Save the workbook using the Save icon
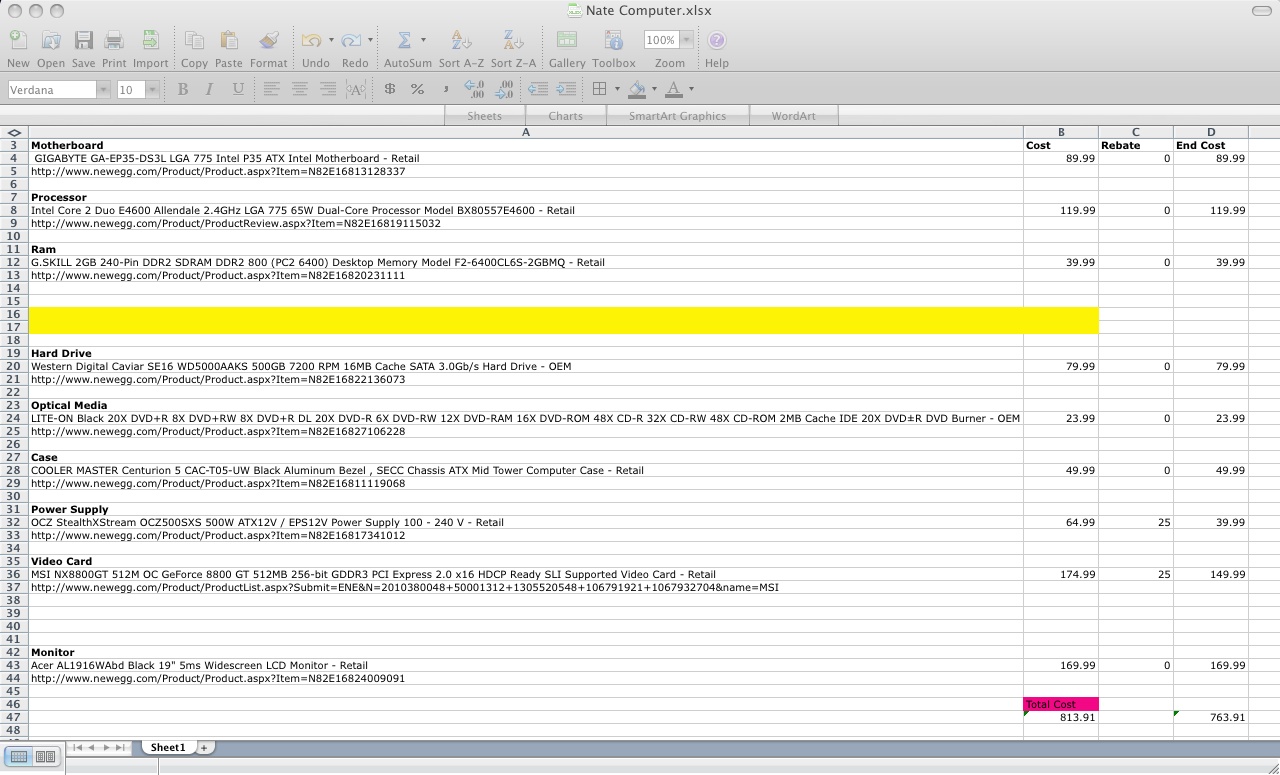Viewport: 1280px width, 775px height. pyautogui.click(x=84, y=41)
